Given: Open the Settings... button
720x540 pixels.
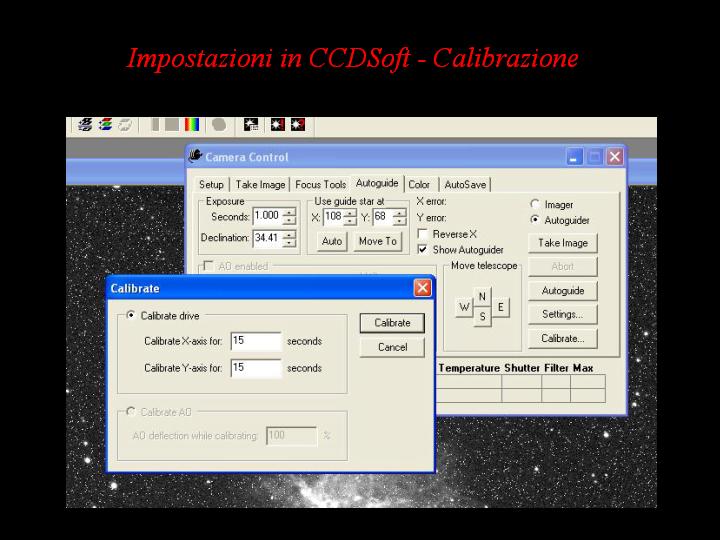Looking at the screenshot, I should 563,315.
